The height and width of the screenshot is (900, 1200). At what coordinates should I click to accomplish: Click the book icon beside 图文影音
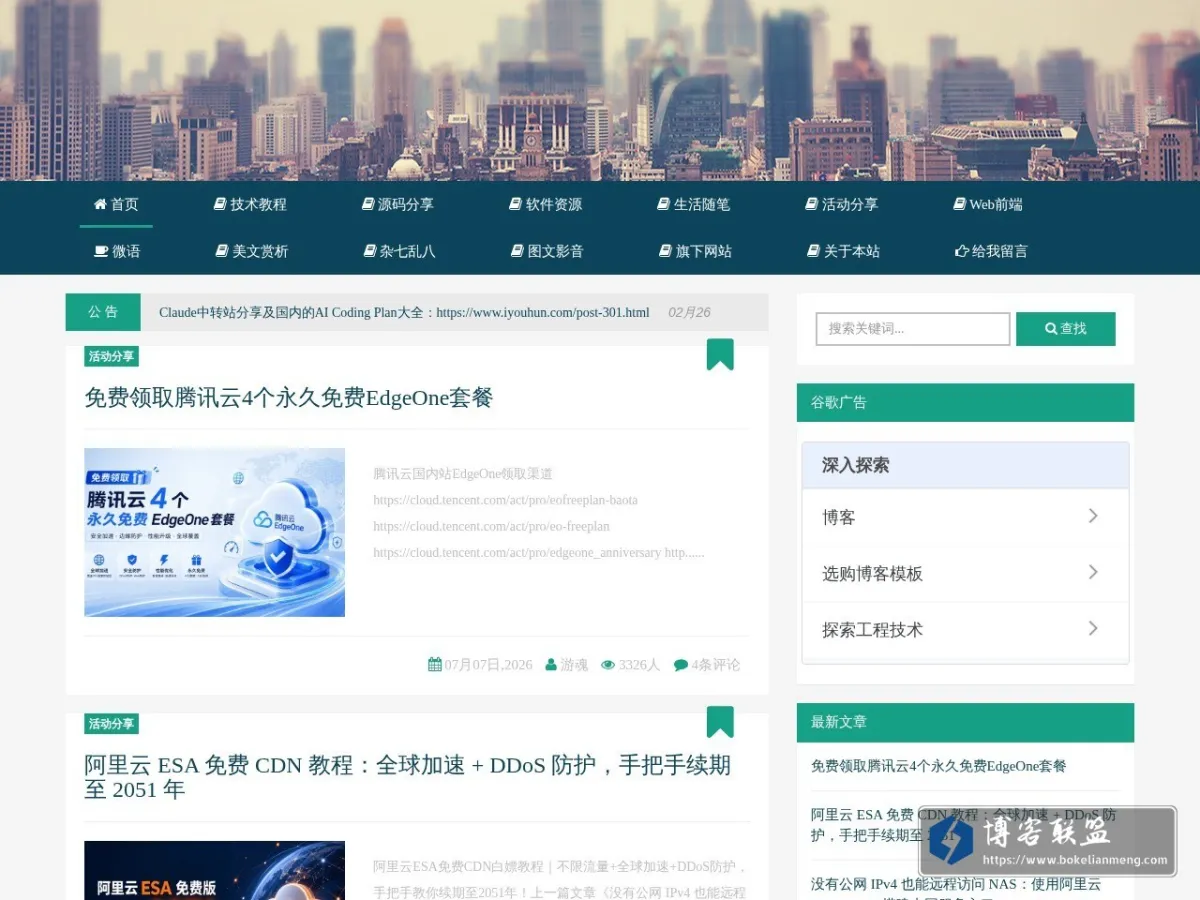[x=517, y=251]
